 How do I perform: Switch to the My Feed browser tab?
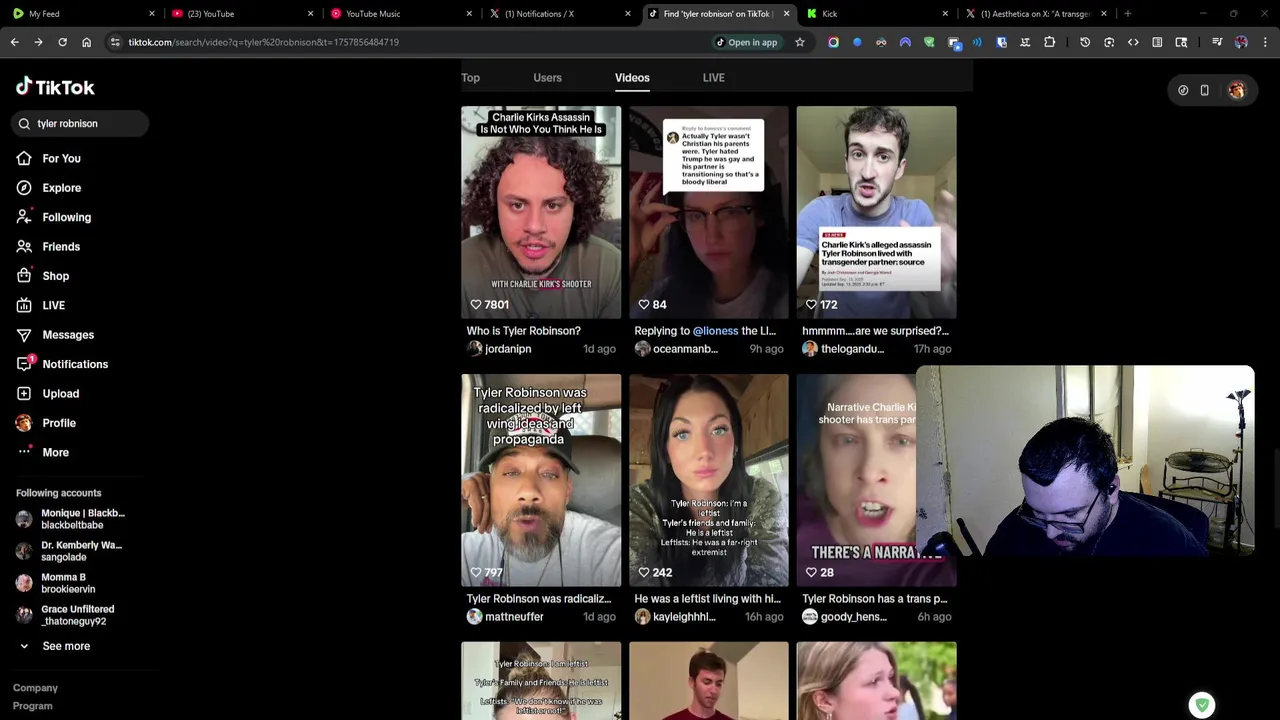pos(82,14)
